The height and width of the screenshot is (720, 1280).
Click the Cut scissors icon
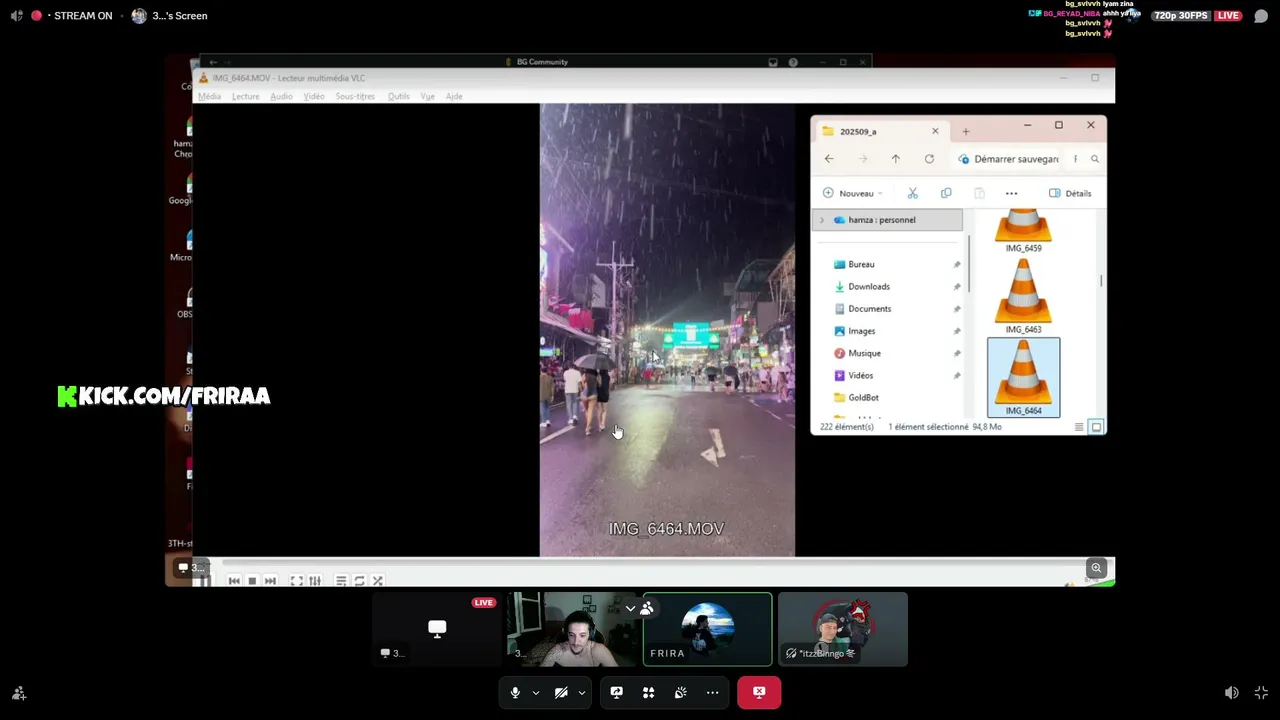[912, 193]
